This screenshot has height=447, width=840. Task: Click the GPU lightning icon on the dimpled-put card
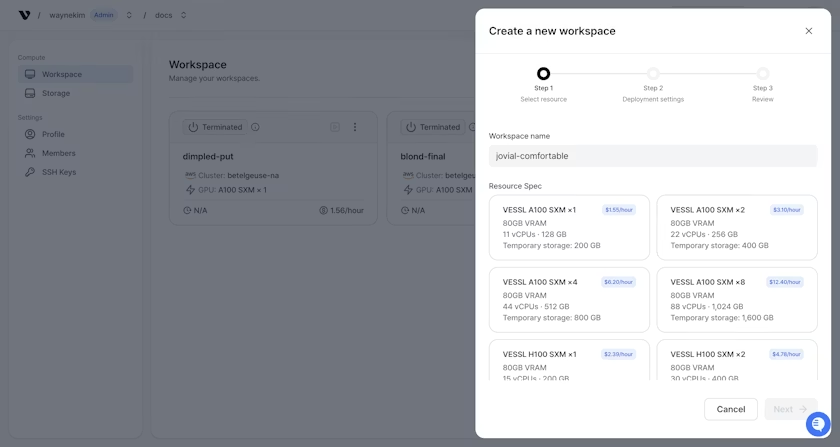coord(190,190)
